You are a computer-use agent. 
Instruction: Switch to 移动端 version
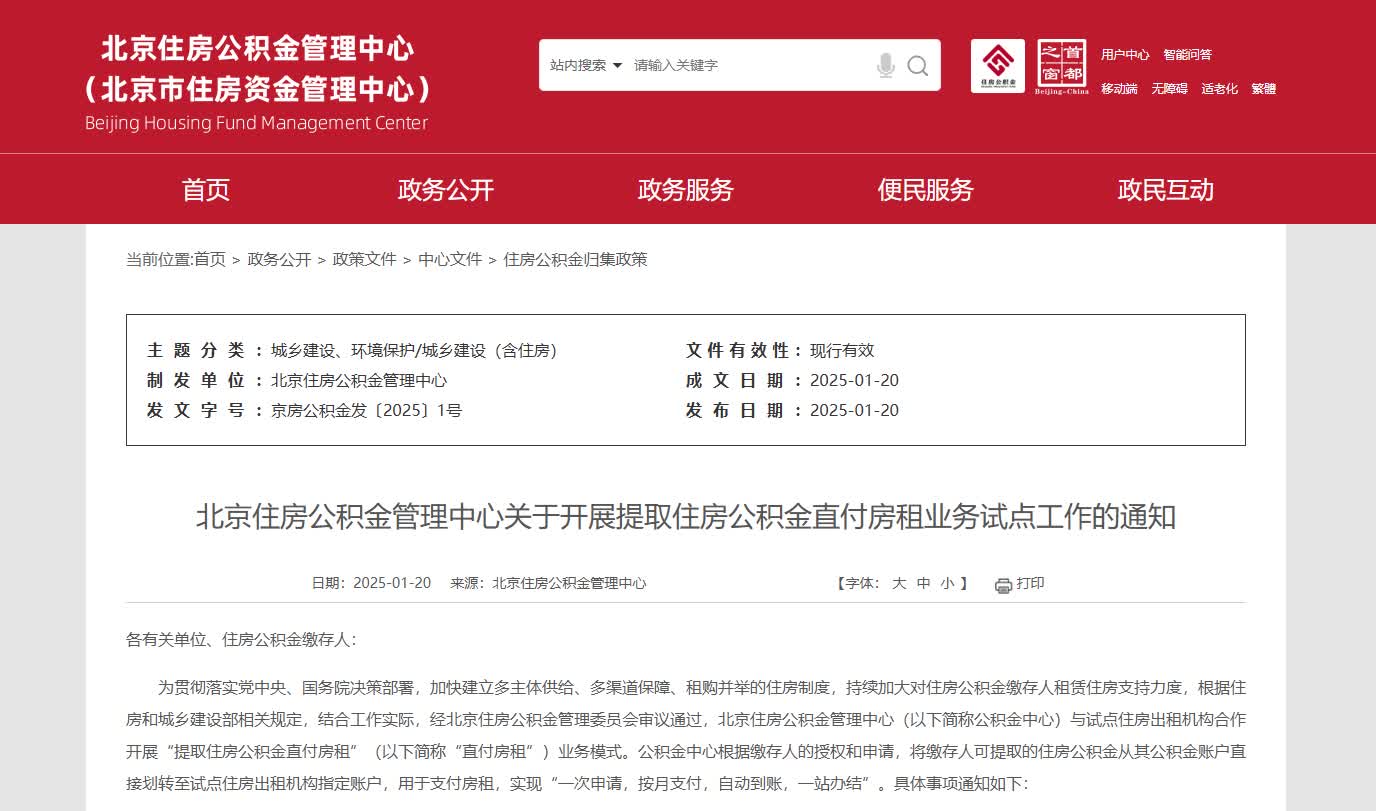coord(1119,89)
